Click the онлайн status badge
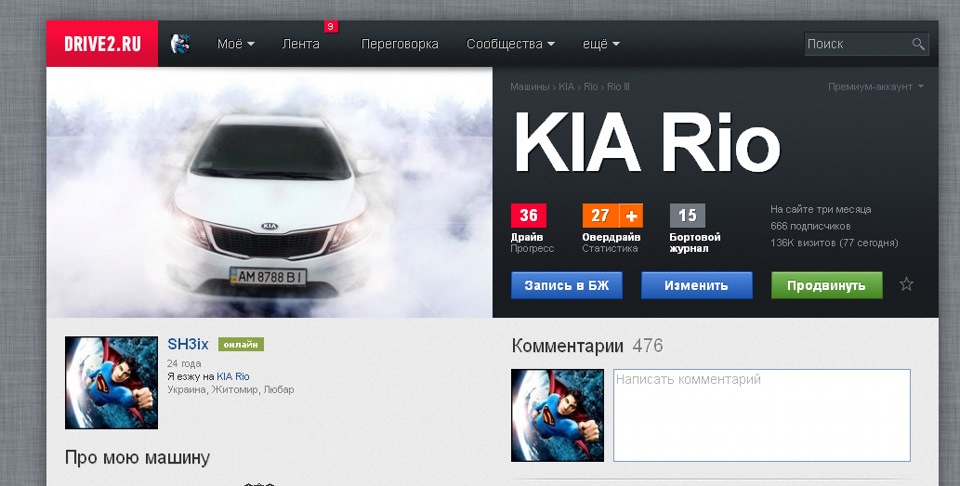 [x=241, y=345]
